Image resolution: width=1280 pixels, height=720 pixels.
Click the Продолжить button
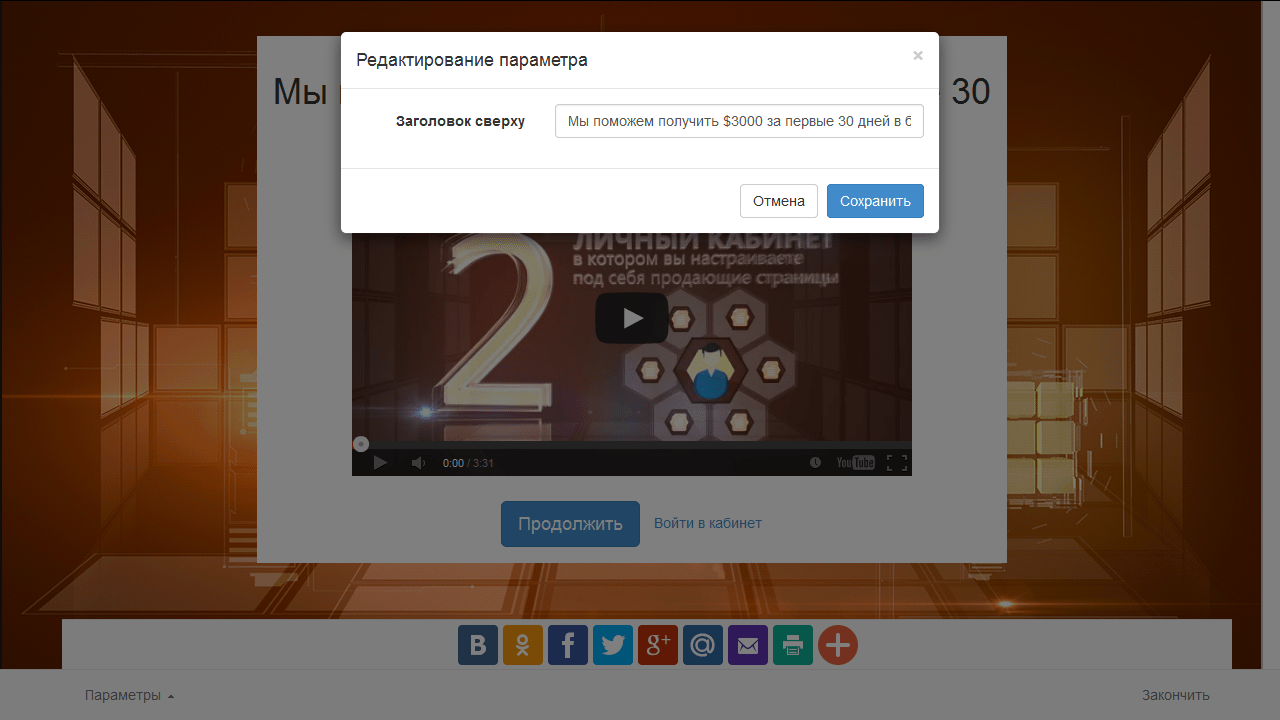pos(570,524)
